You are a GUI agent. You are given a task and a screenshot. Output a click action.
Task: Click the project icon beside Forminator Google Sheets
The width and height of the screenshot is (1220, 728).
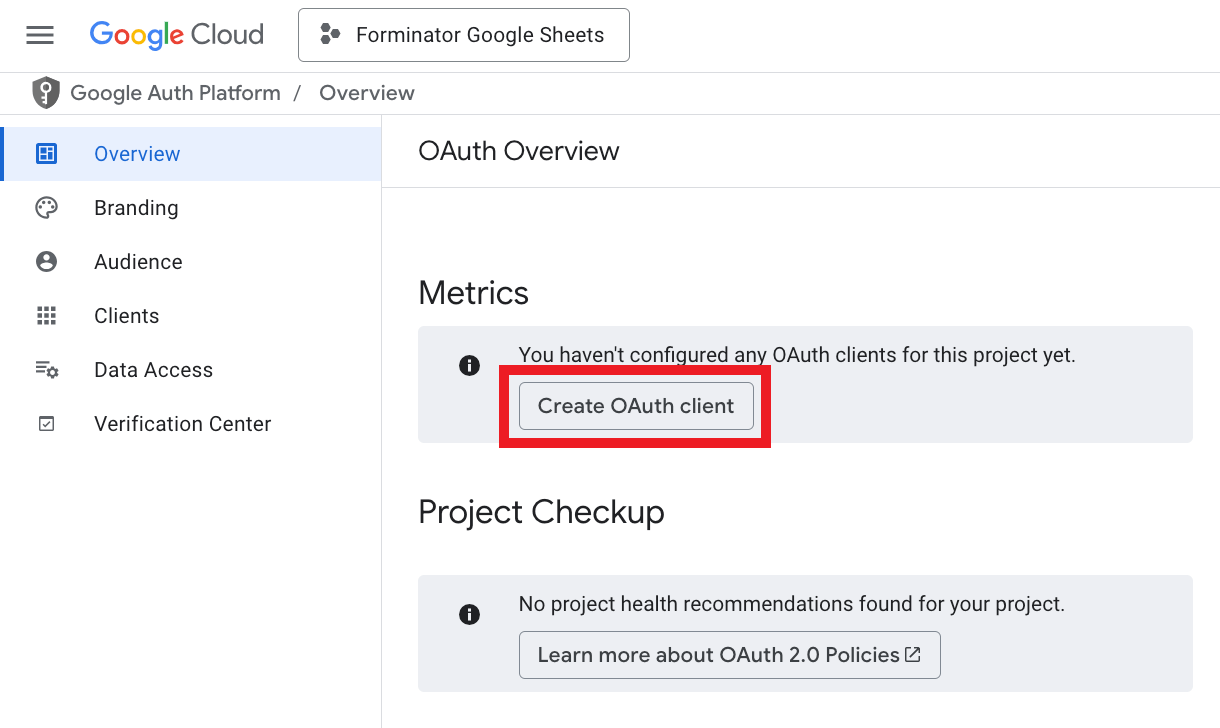[x=330, y=35]
